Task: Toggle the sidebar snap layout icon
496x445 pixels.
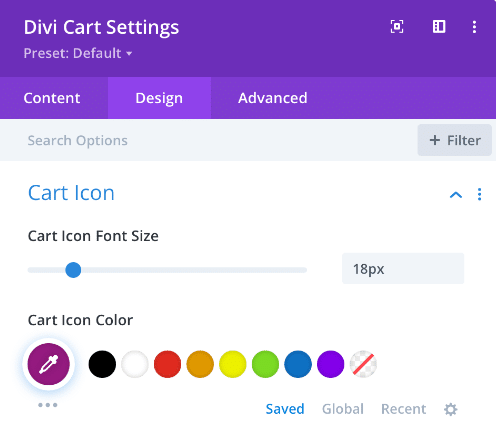Action: [439, 27]
